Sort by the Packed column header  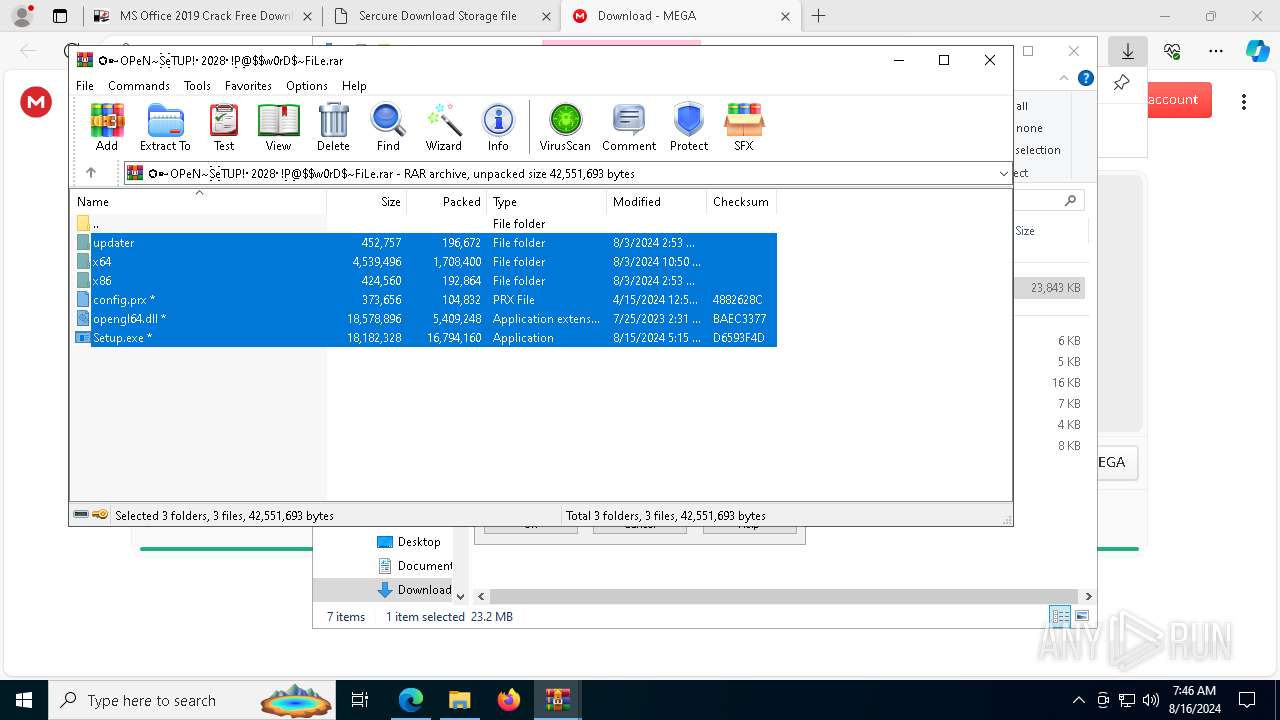coord(446,202)
